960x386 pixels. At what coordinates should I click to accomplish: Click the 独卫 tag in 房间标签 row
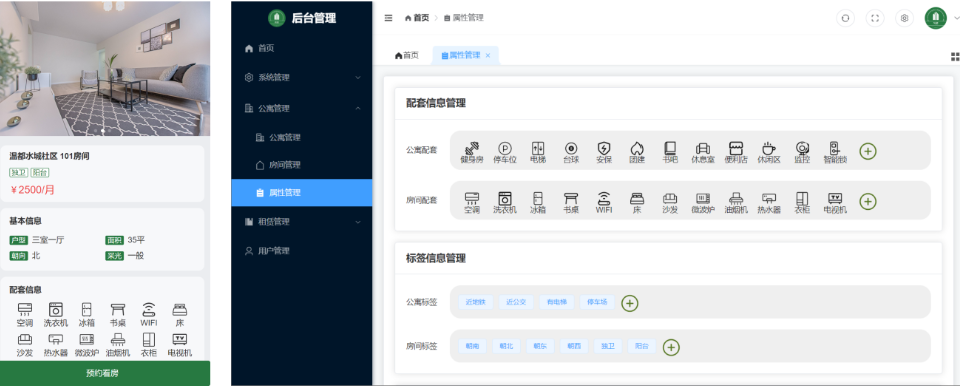tap(607, 346)
